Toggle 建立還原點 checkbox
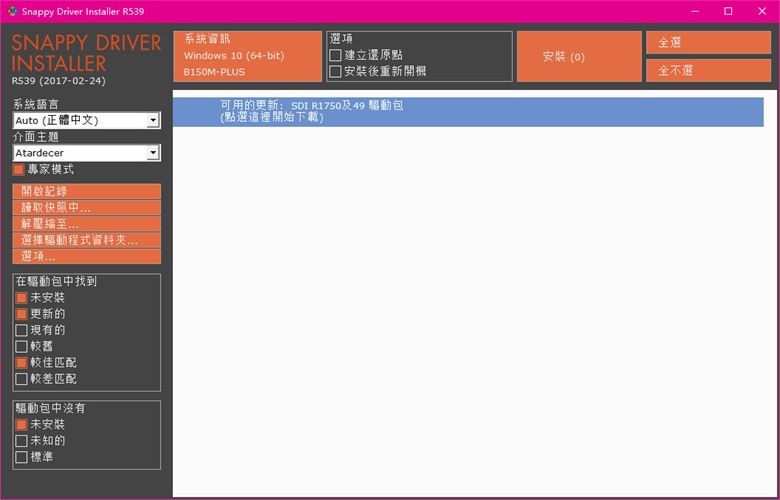780x500 pixels. click(x=335, y=55)
